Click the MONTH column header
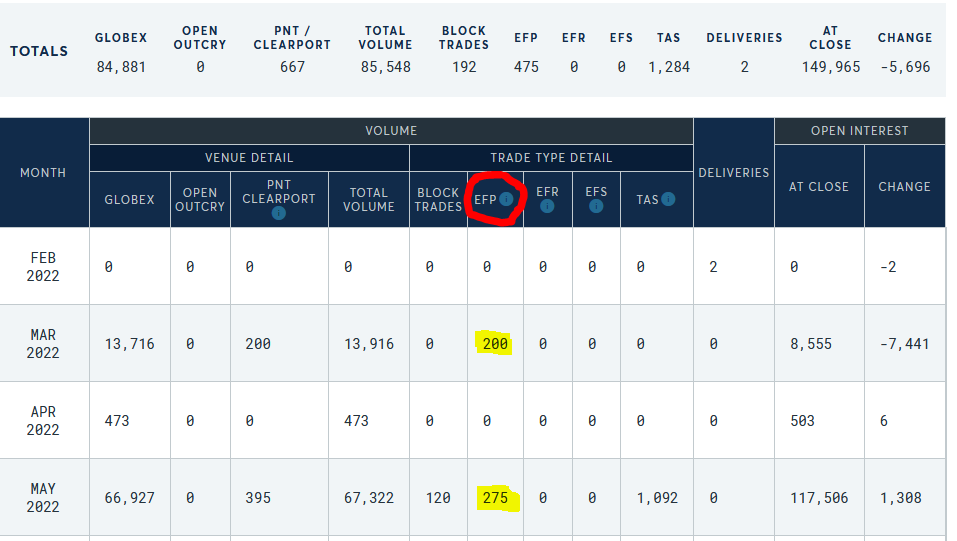Viewport: 957px width, 541px height. tap(43, 173)
